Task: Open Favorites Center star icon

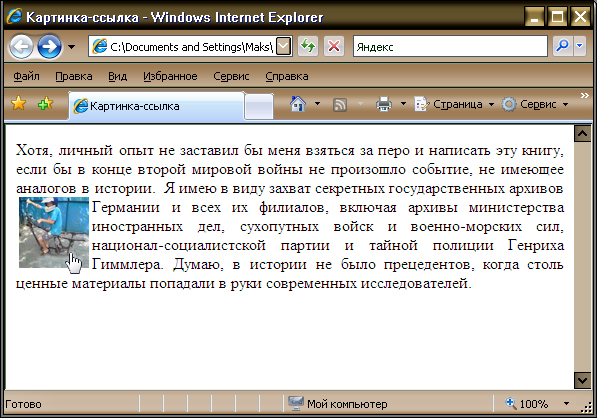Action: [x=18, y=104]
